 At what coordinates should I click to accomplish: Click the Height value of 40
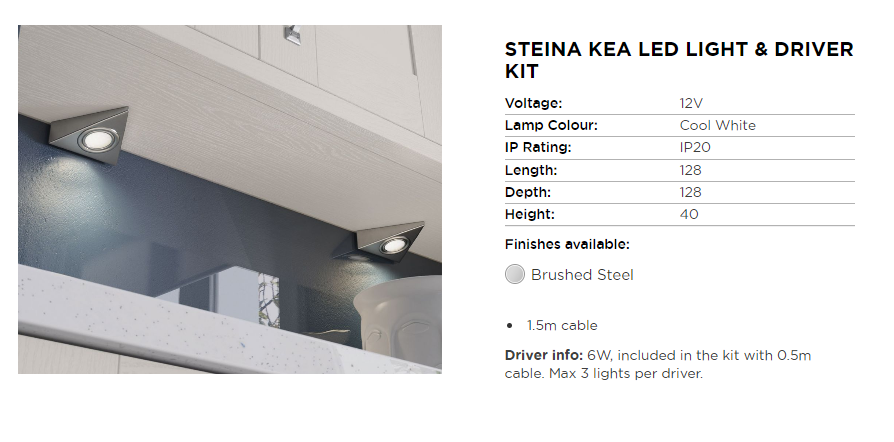[689, 214]
